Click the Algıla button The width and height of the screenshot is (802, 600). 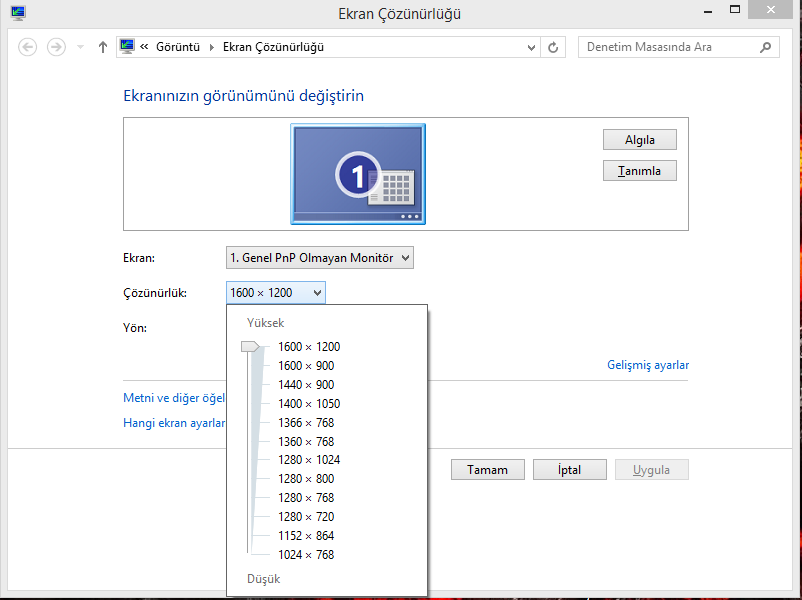pos(640,140)
